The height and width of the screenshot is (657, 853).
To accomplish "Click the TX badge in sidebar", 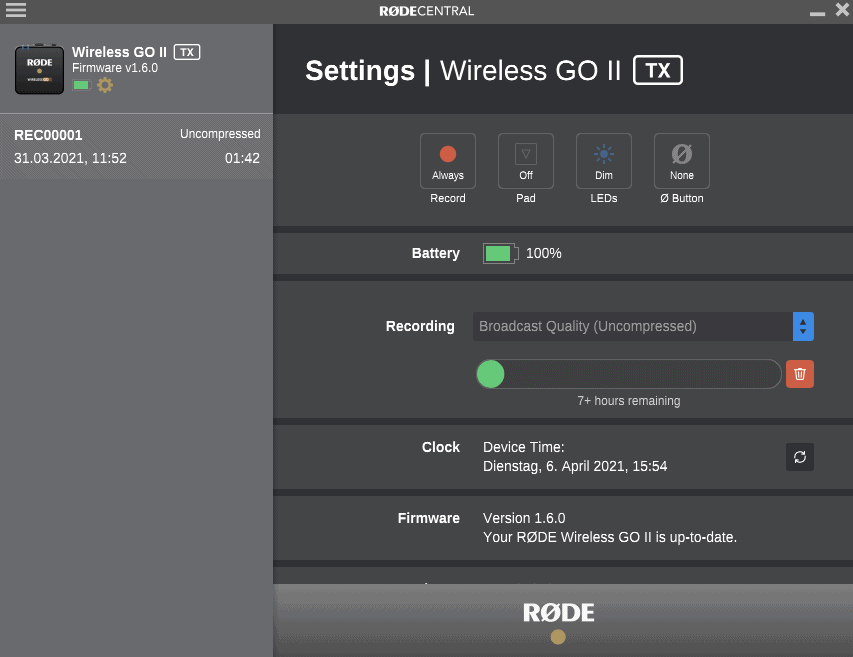I will point(187,52).
